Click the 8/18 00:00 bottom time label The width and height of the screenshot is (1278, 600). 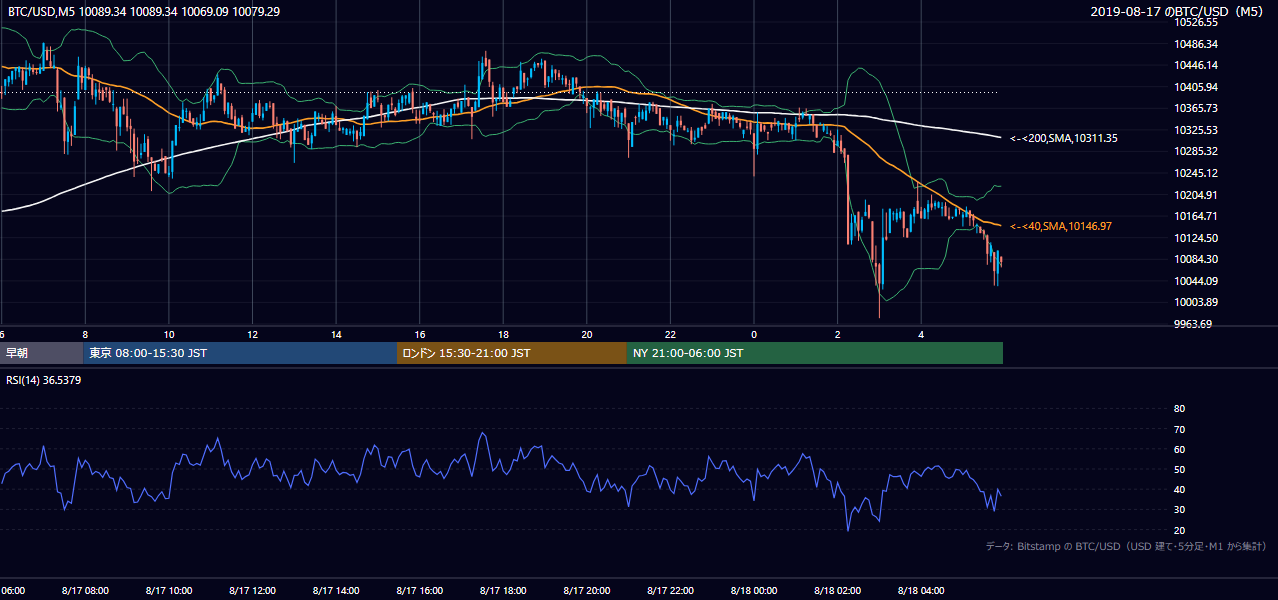[754, 591]
